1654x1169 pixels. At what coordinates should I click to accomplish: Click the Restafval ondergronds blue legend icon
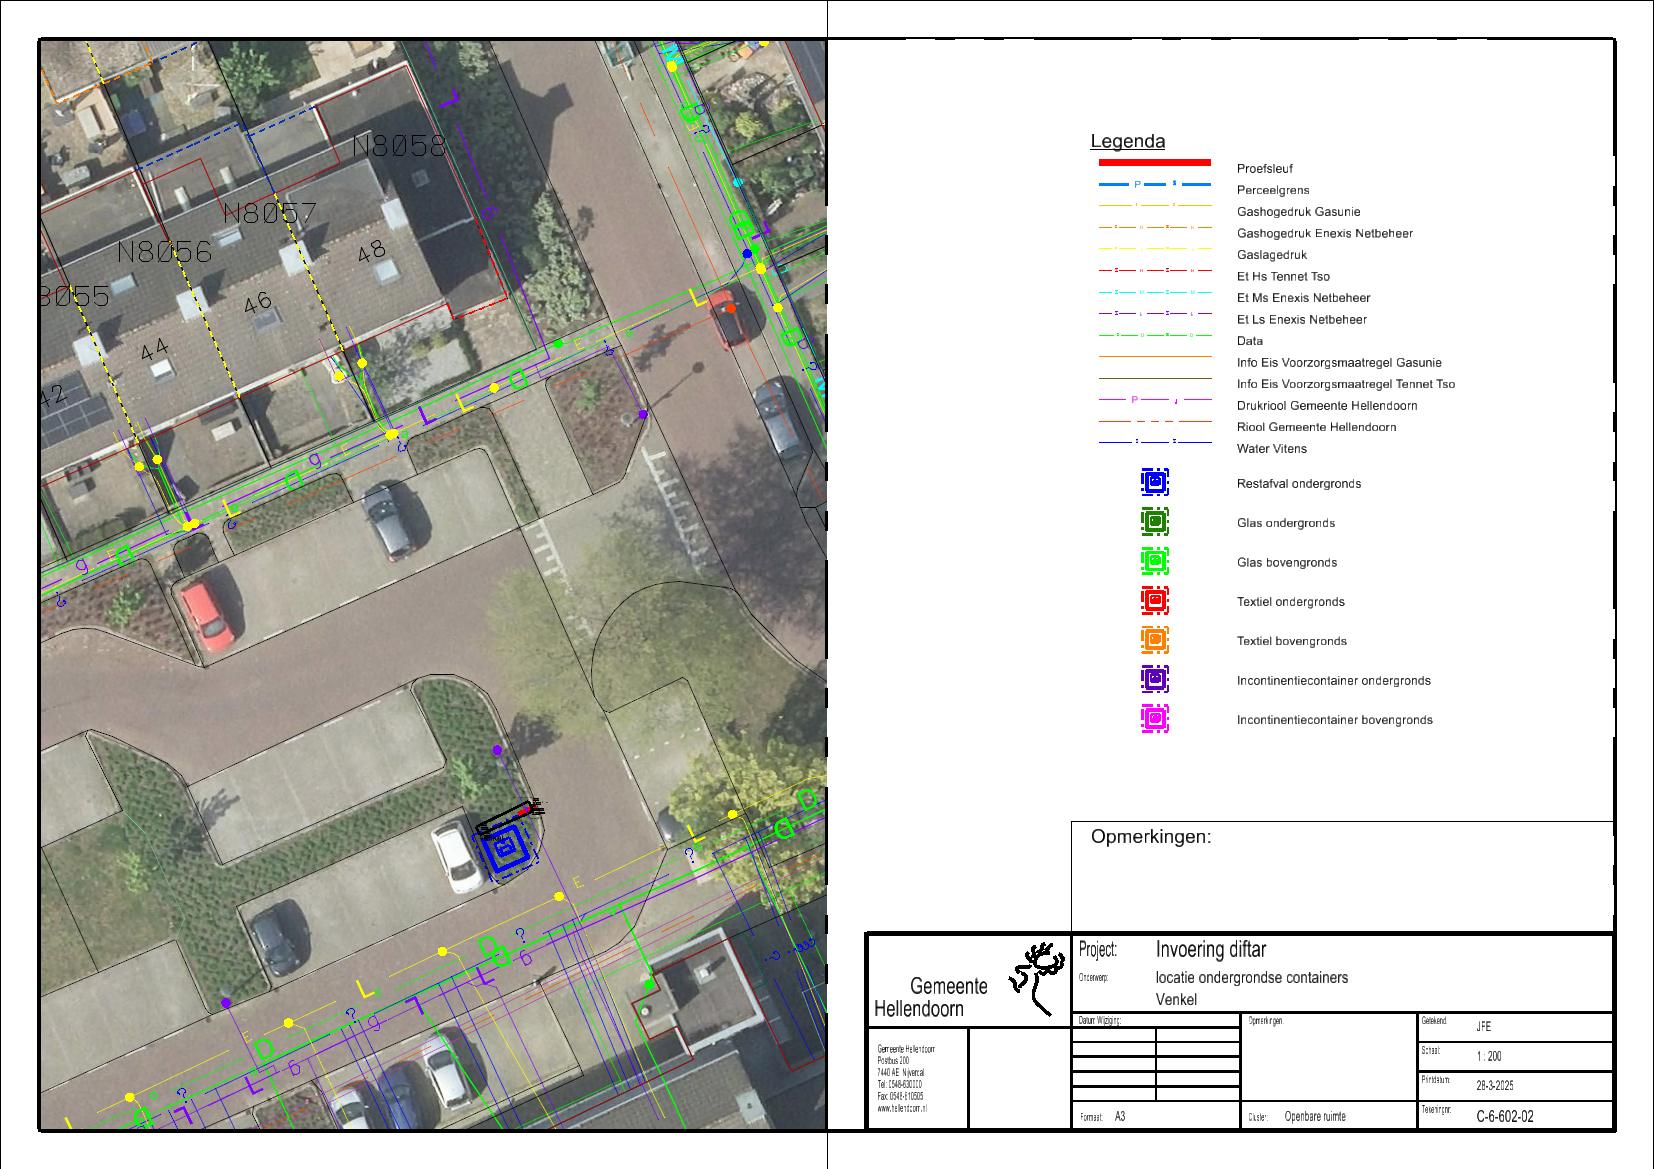[1154, 483]
